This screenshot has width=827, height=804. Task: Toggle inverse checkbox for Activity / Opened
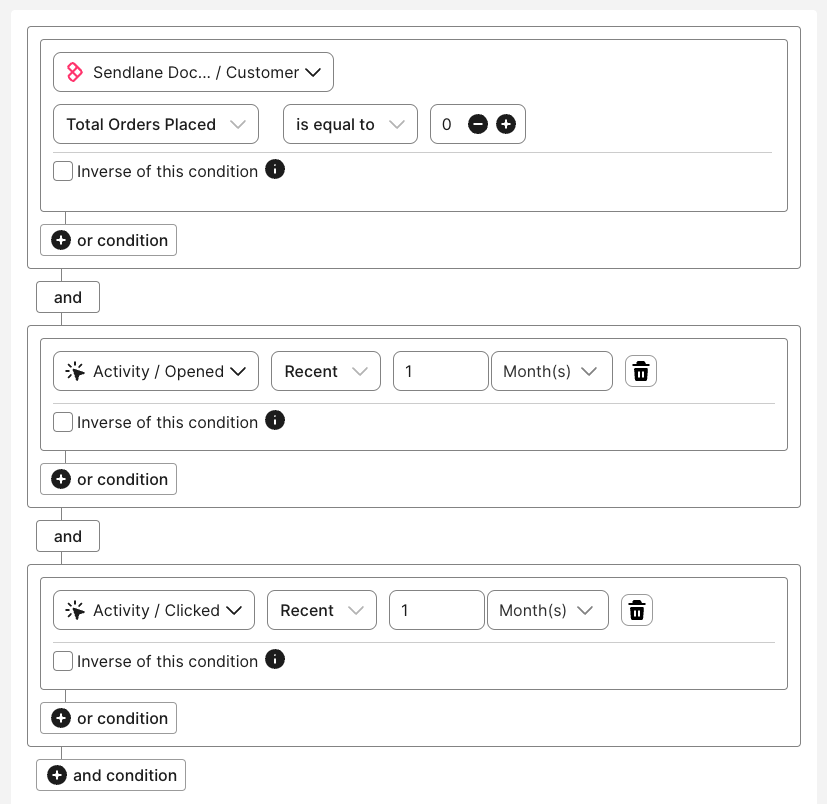(63, 422)
